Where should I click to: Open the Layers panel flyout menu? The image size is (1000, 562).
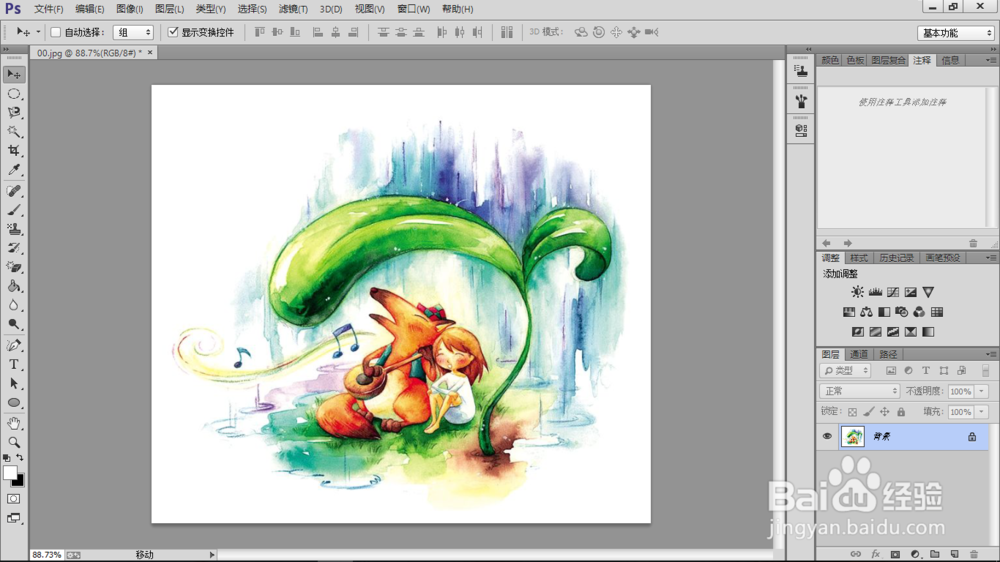(990, 354)
